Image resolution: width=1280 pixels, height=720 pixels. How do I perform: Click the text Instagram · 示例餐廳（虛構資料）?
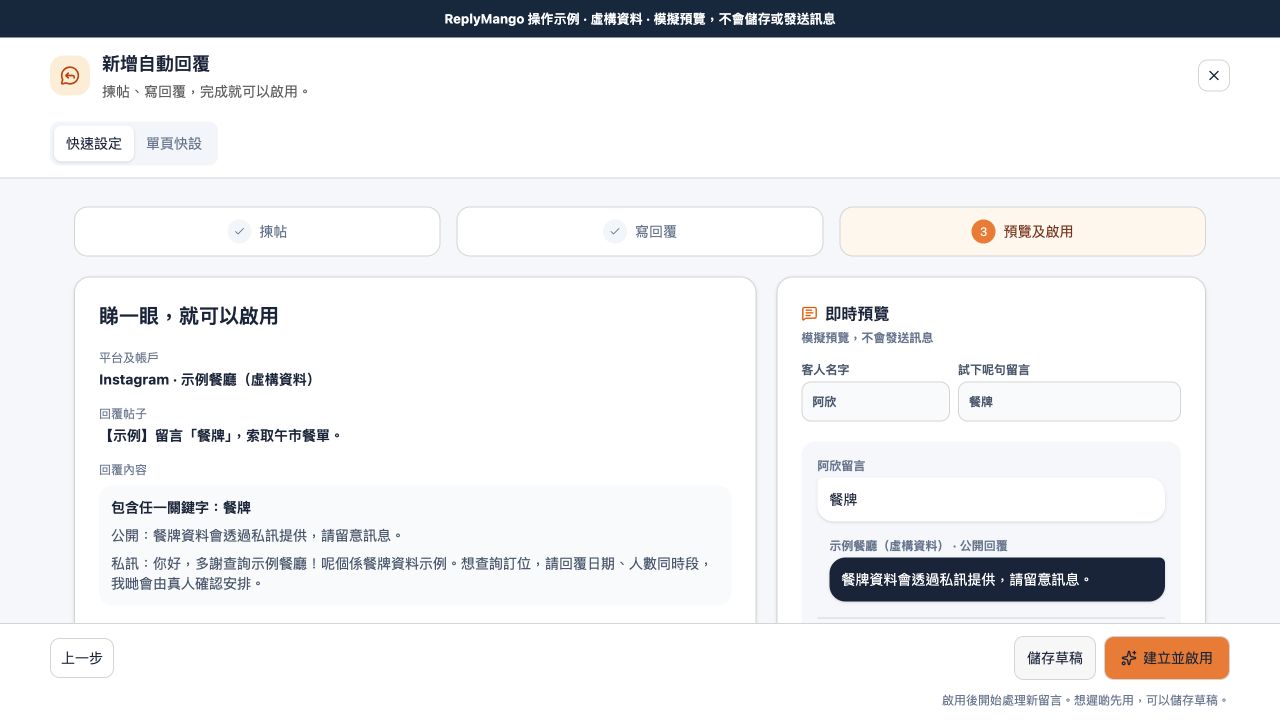[x=207, y=380]
